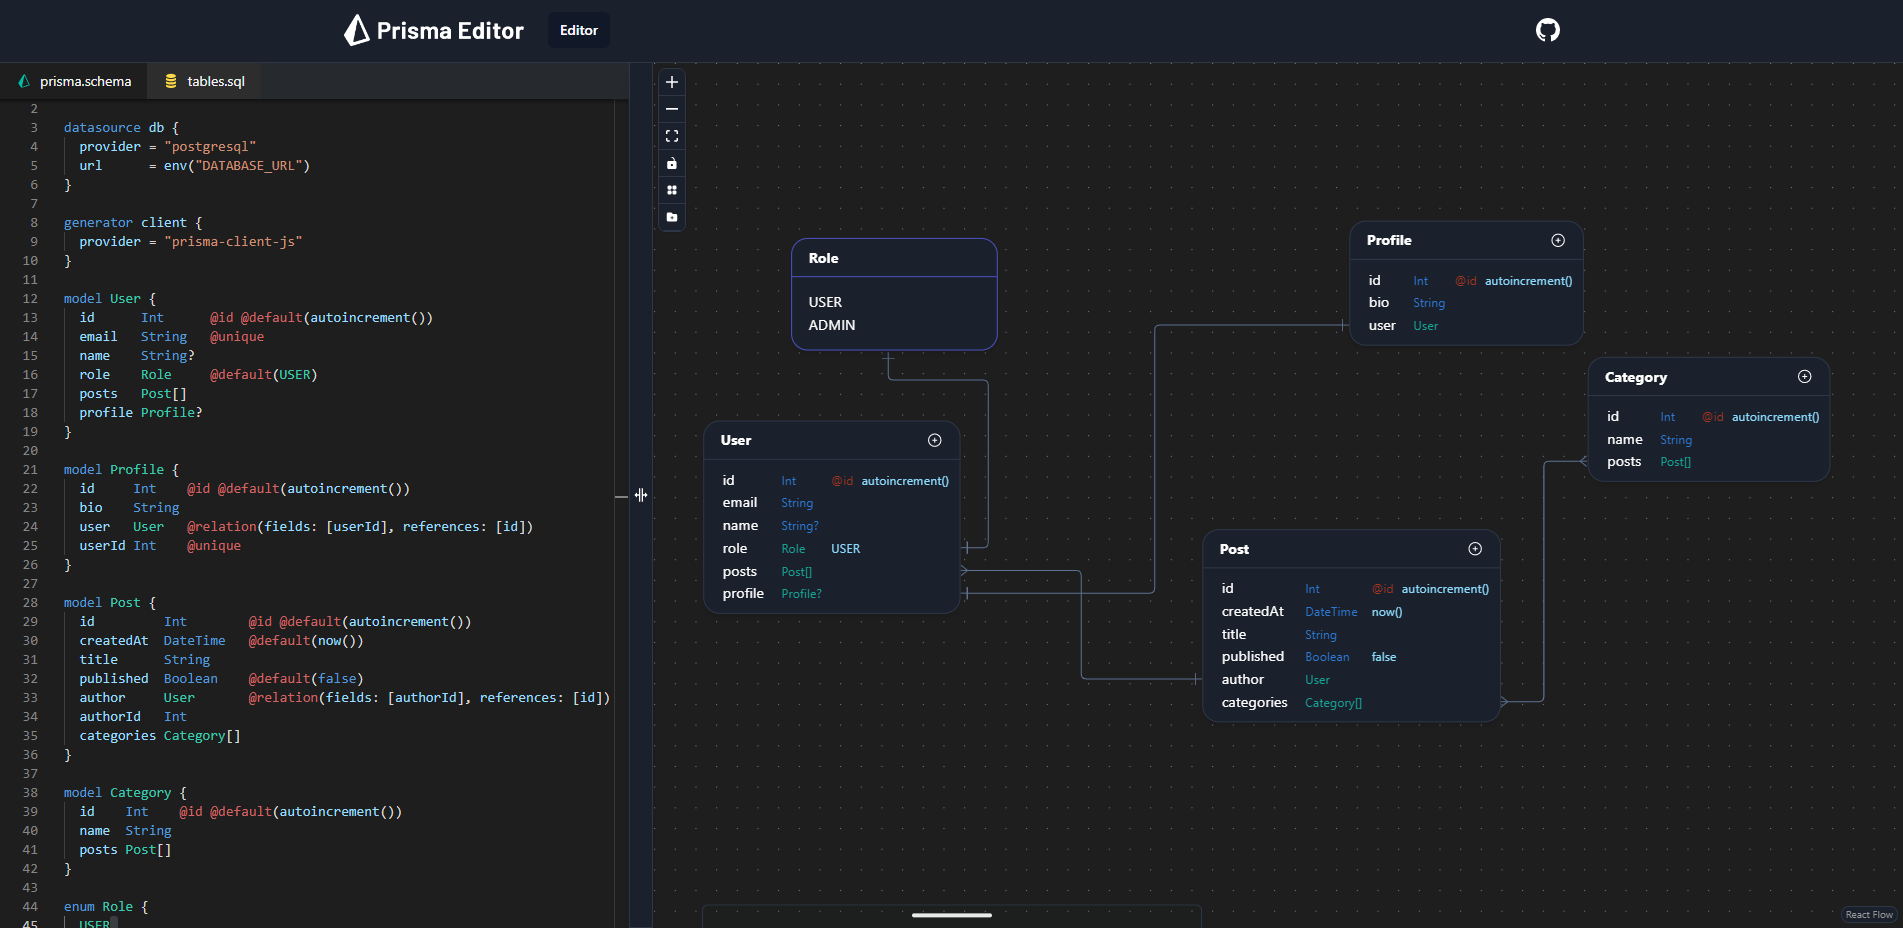Expand the Category model node options
The image size is (1903, 928).
[1805, 377]
